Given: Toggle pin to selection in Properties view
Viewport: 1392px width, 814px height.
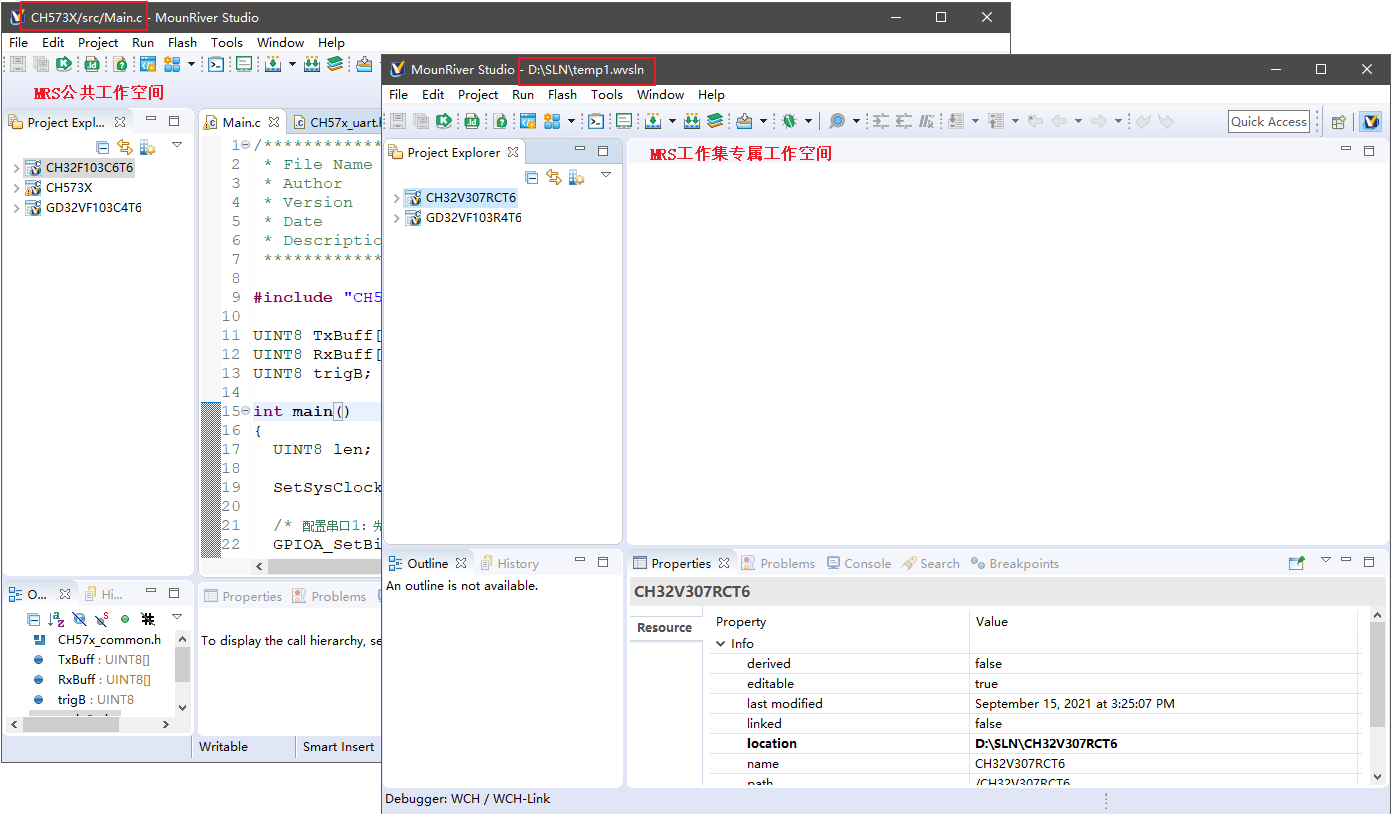Looking at the screenshot, I should coord(1297,563).
